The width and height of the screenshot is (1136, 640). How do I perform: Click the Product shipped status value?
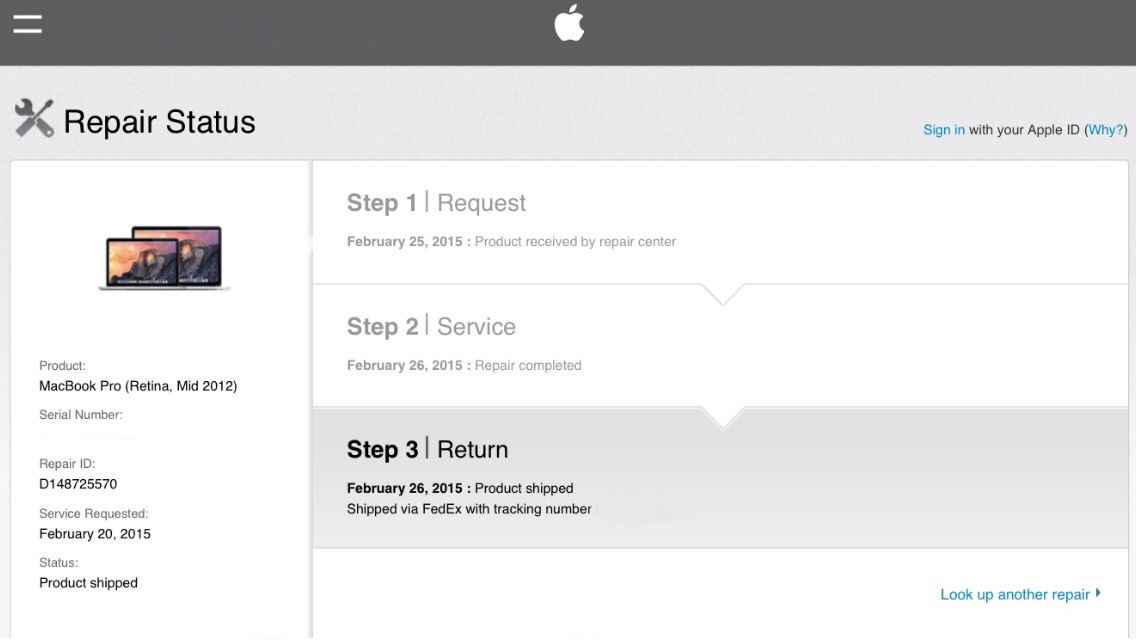pyautogui.click(x=88, y=583)
